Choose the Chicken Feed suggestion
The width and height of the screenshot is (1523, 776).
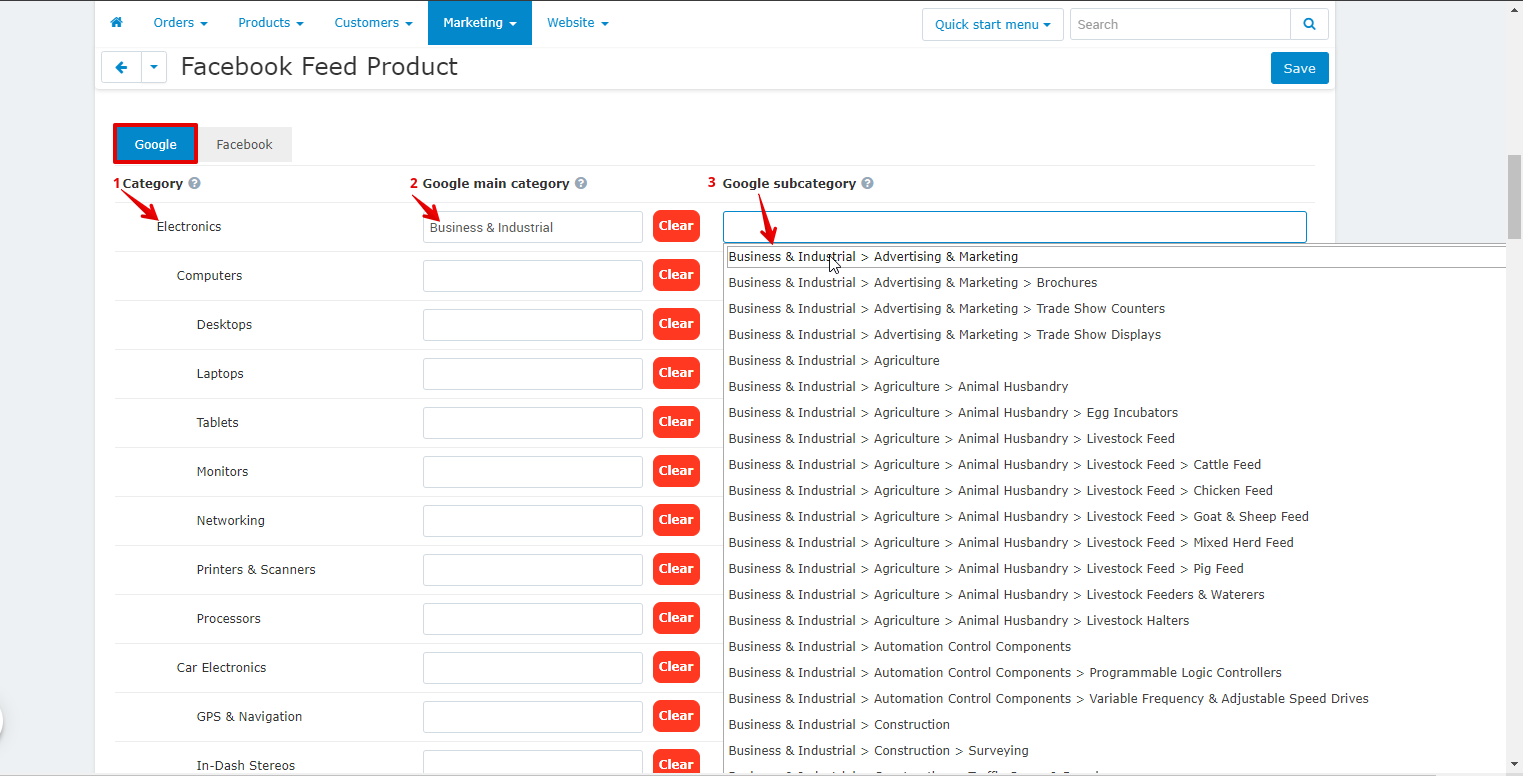tap(1115, 491)
